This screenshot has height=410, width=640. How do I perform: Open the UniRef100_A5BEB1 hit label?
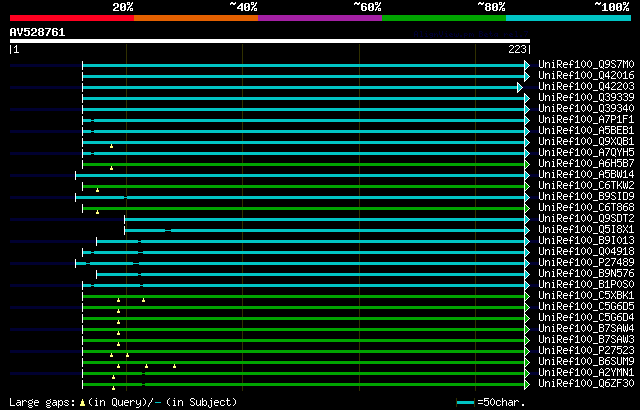(586, 131)
